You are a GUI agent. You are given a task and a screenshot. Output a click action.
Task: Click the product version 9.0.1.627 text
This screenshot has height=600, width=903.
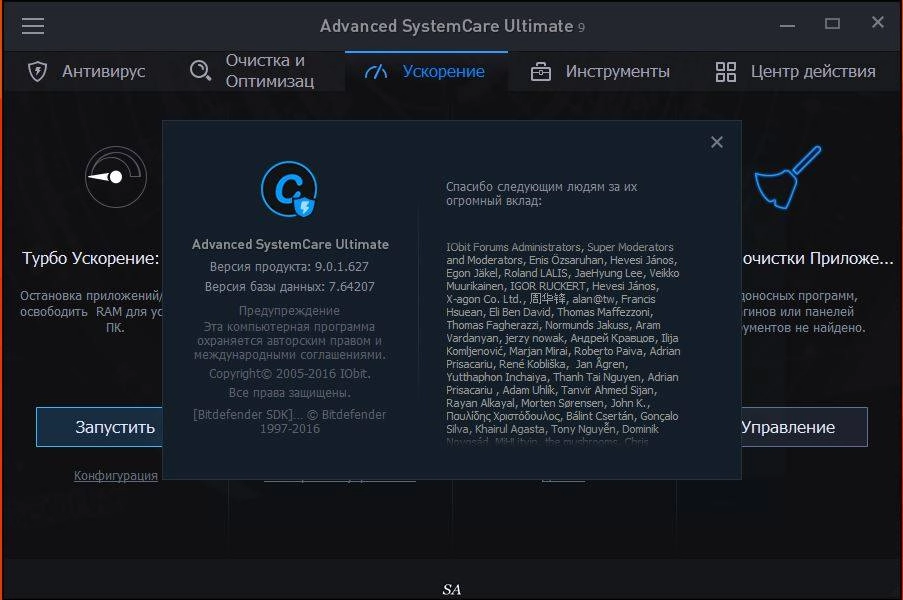click(289, 267)
